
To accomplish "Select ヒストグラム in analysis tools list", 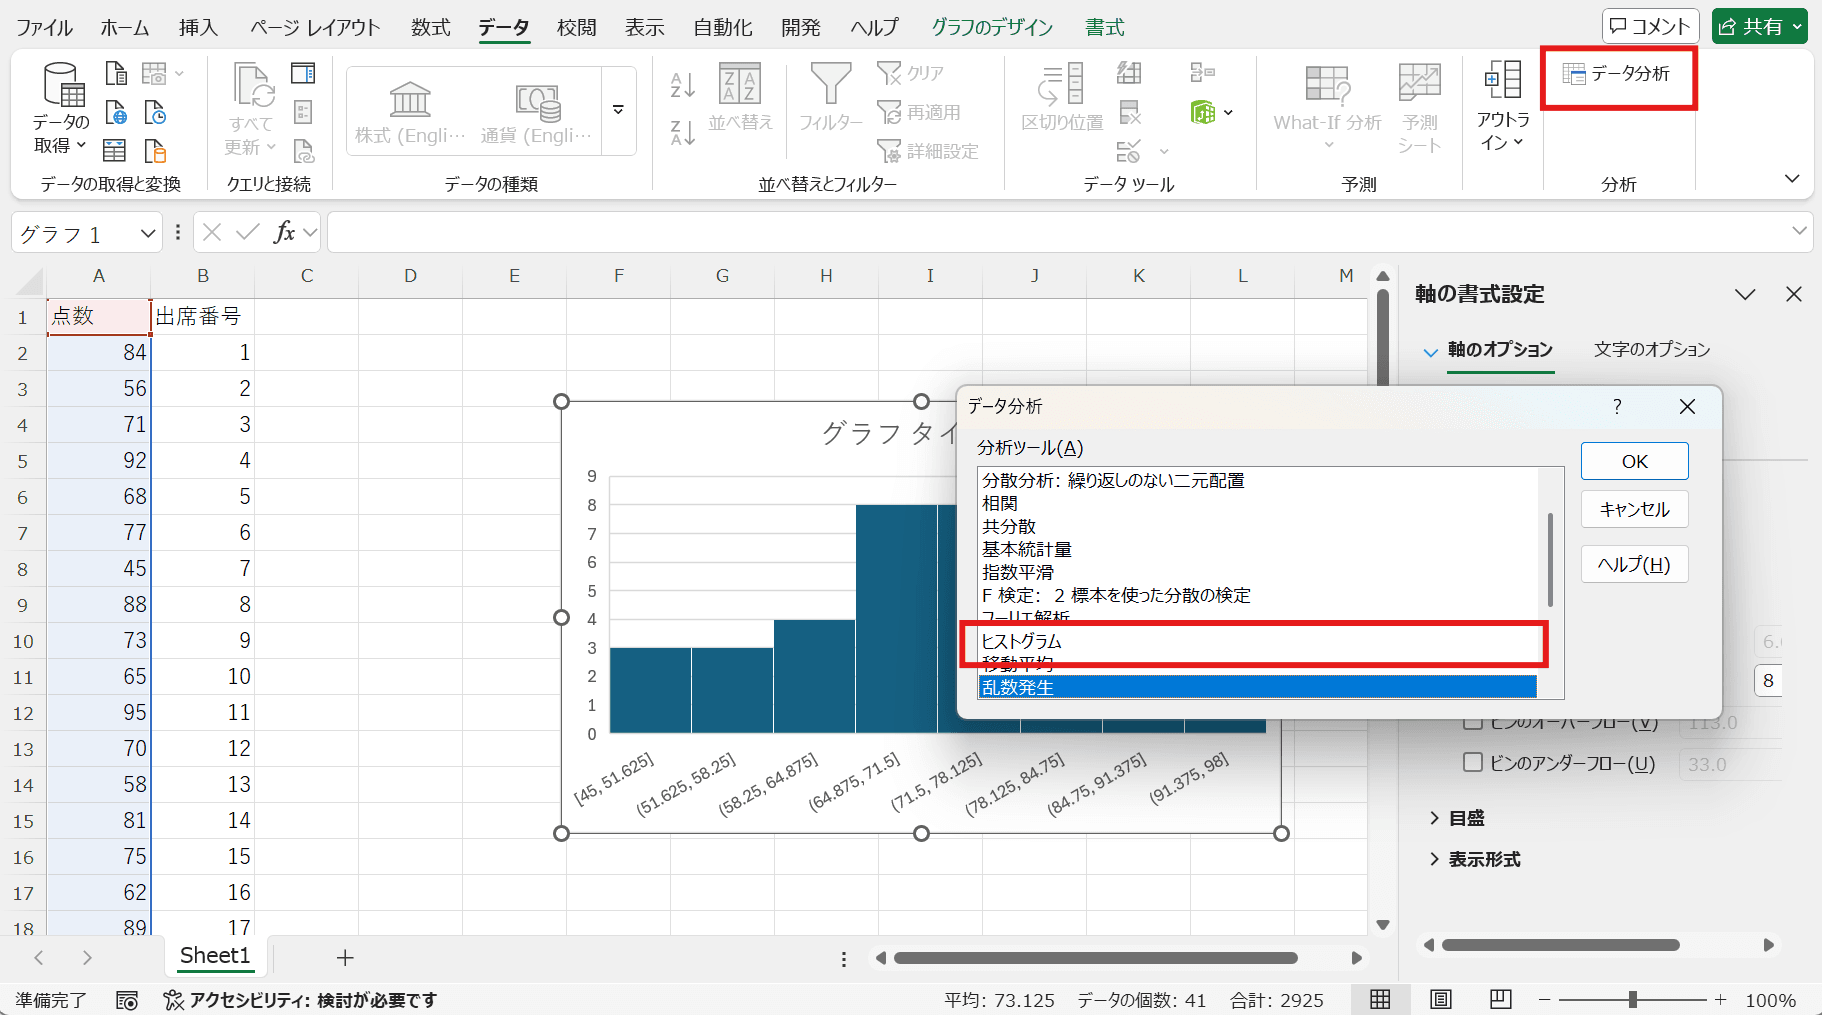I will (1022, 641).
